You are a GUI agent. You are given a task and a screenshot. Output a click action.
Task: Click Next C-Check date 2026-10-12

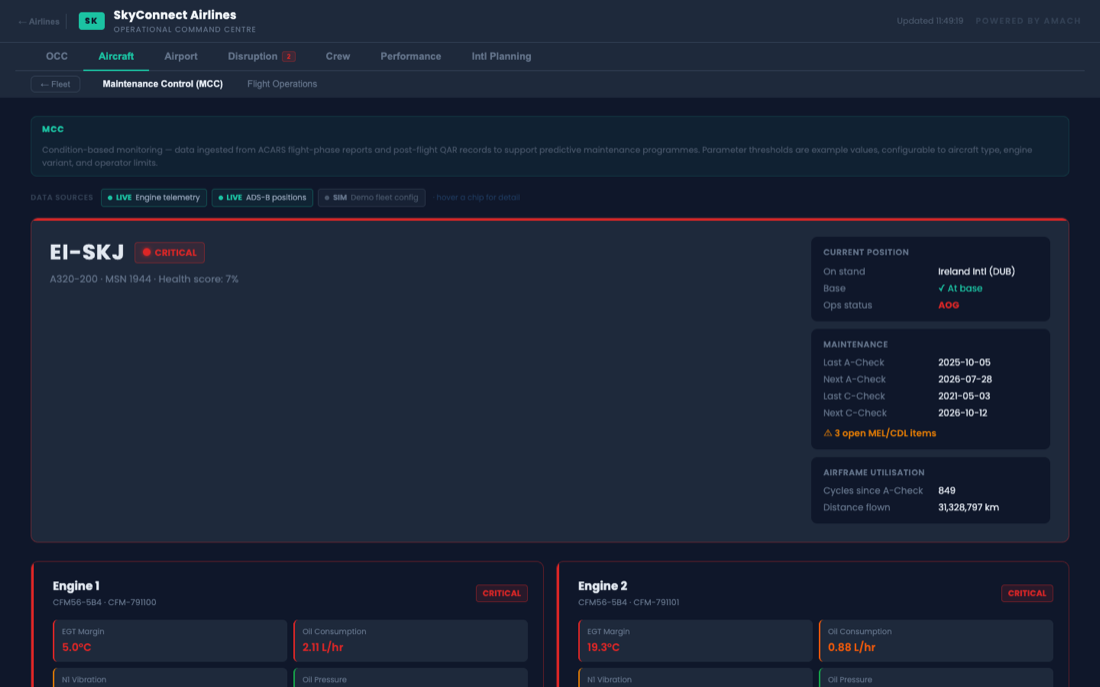pos(962,413)
